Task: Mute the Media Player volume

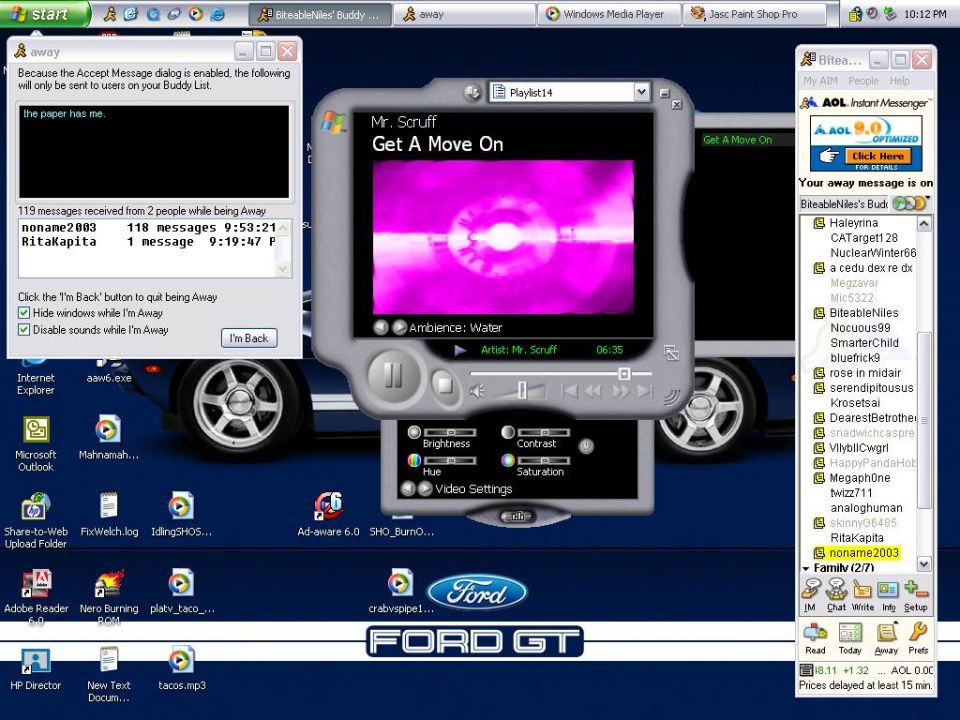Action: 478,391
